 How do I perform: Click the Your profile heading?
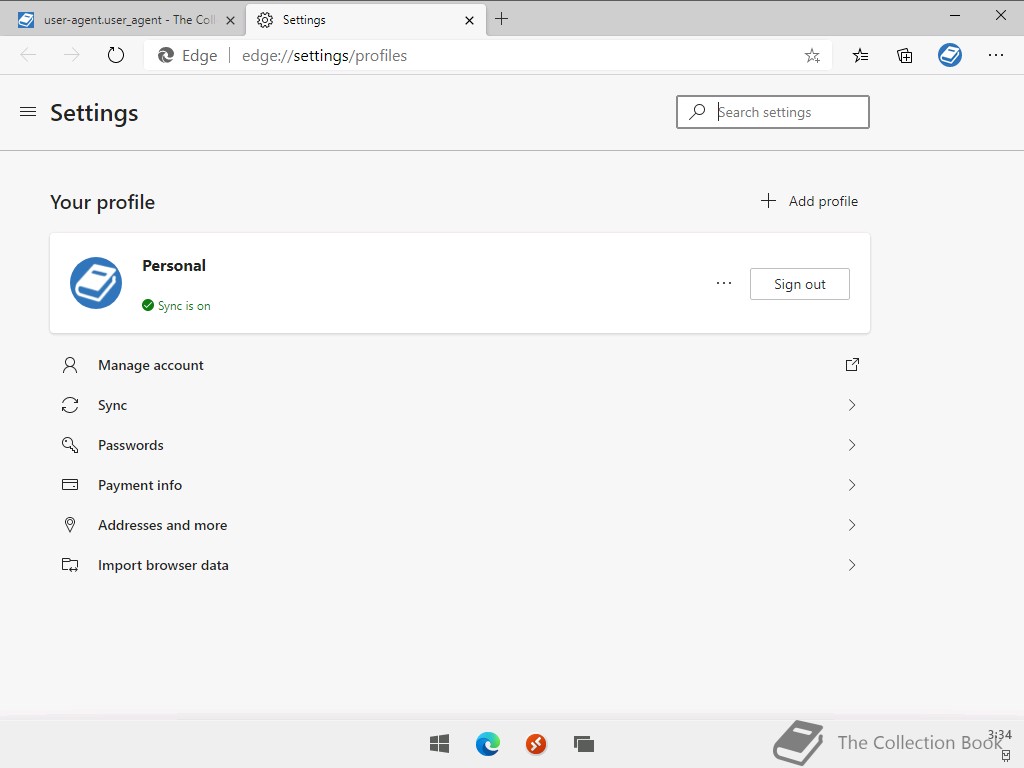(103, 202)
